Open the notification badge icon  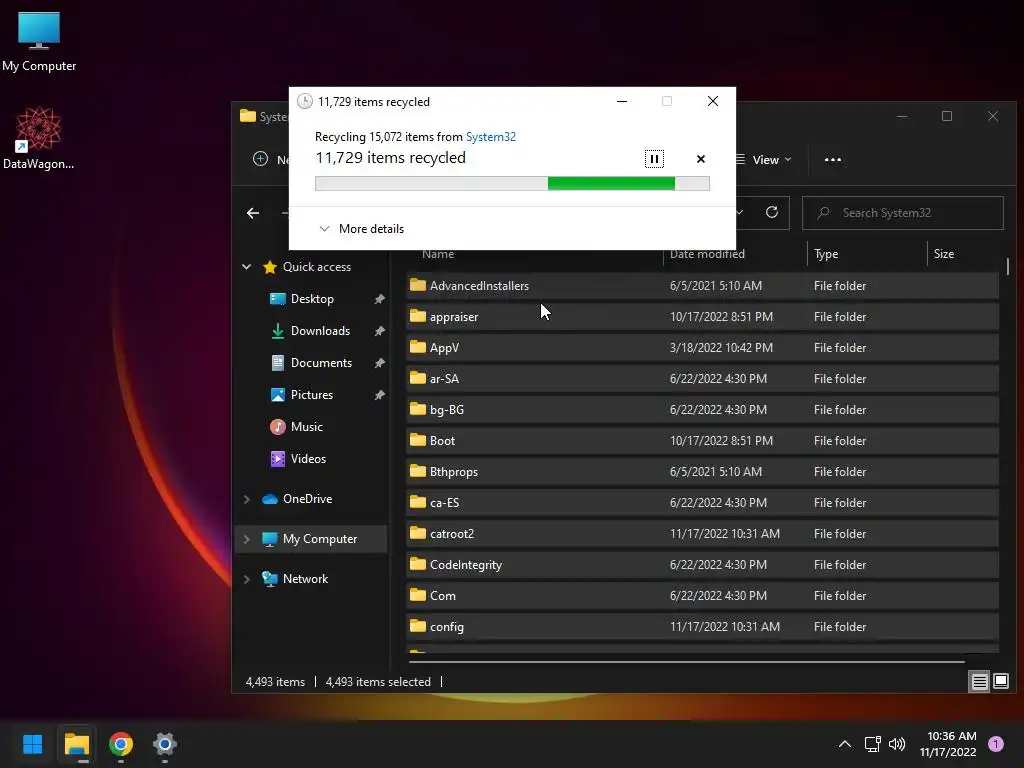(996, 744)
